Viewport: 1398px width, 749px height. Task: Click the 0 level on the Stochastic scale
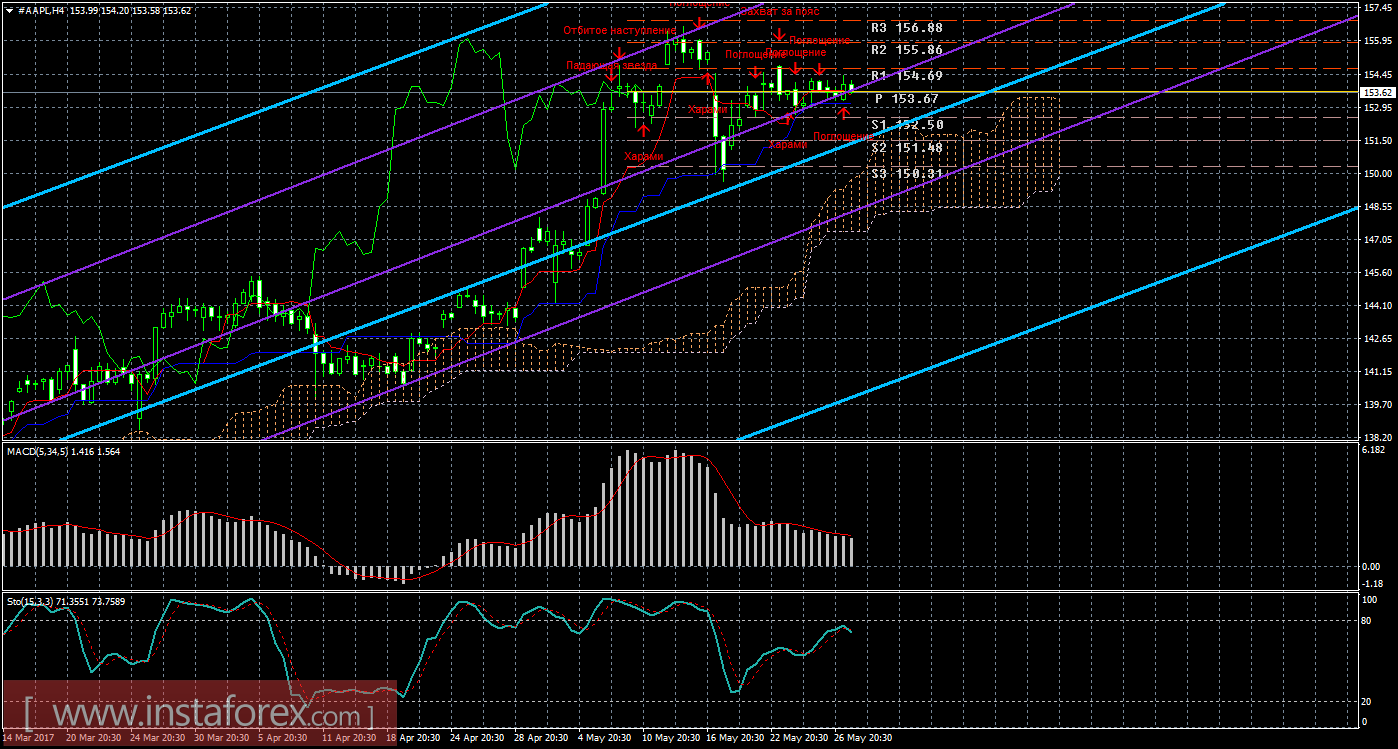1366,722
